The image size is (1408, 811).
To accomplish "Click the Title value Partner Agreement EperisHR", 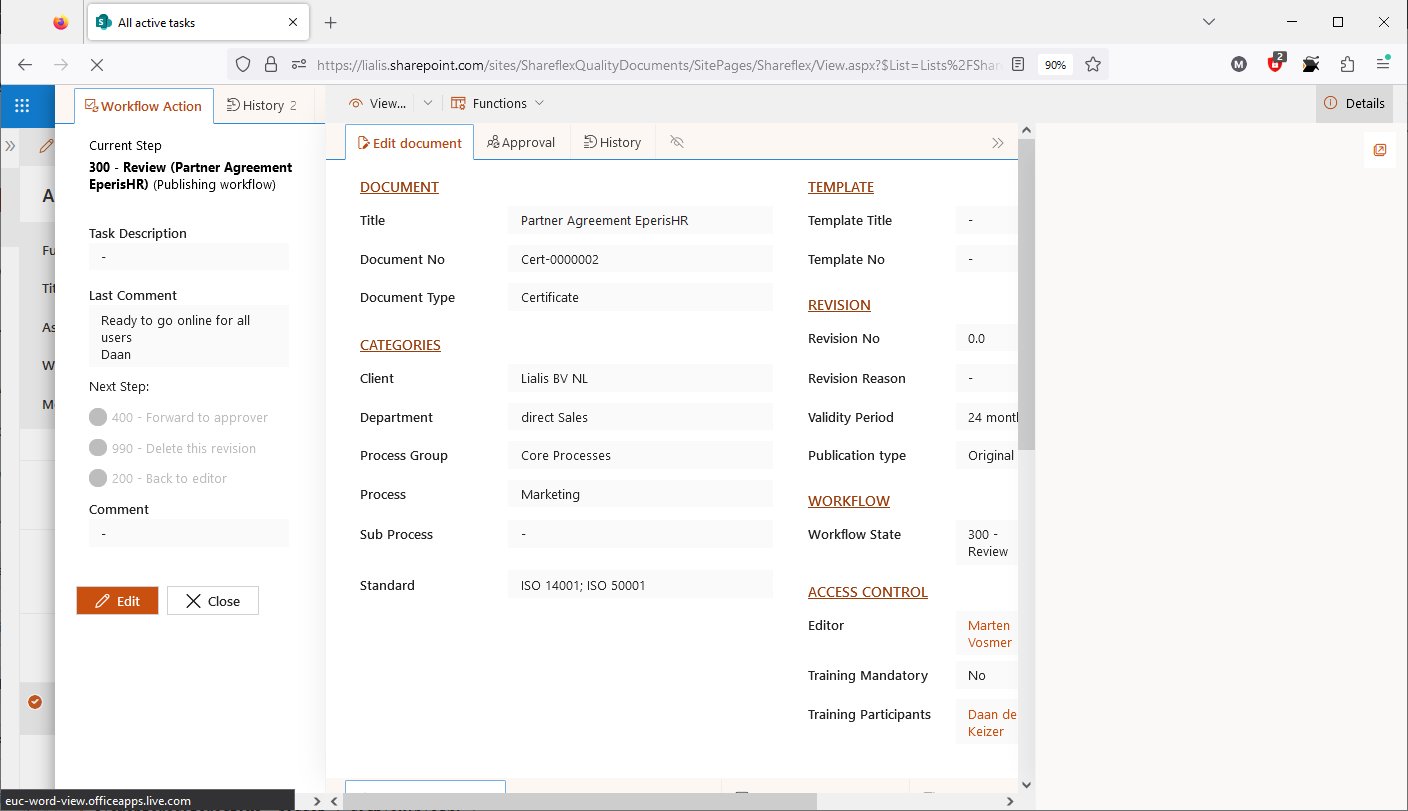I will (640, 220).
